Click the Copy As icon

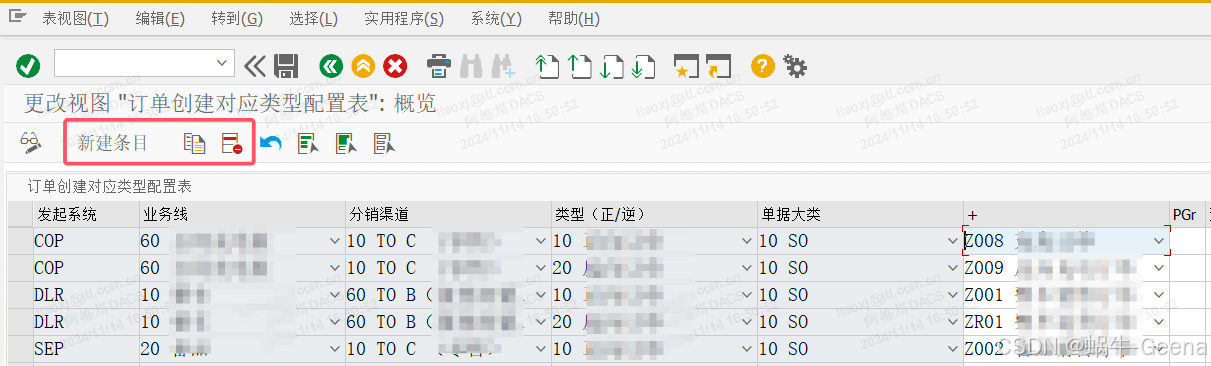click(194, 143)
